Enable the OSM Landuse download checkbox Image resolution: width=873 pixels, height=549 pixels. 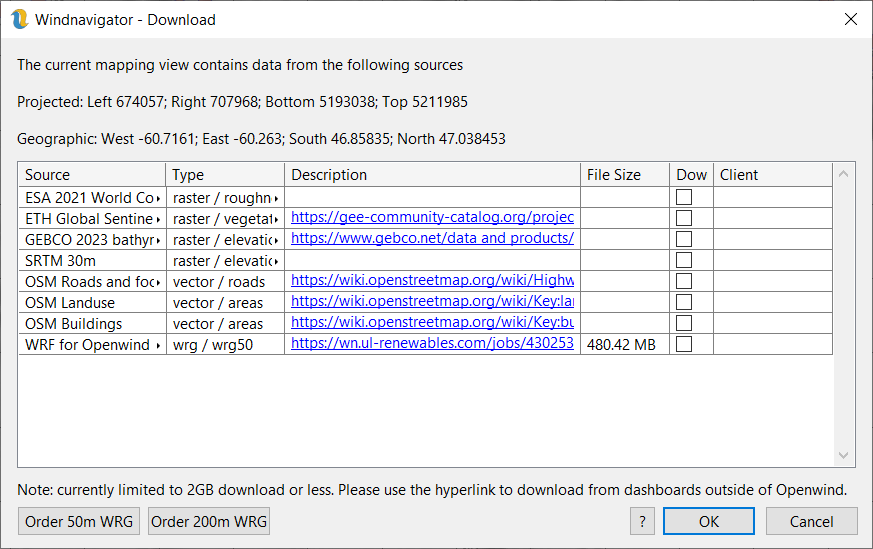click(684, 302)
